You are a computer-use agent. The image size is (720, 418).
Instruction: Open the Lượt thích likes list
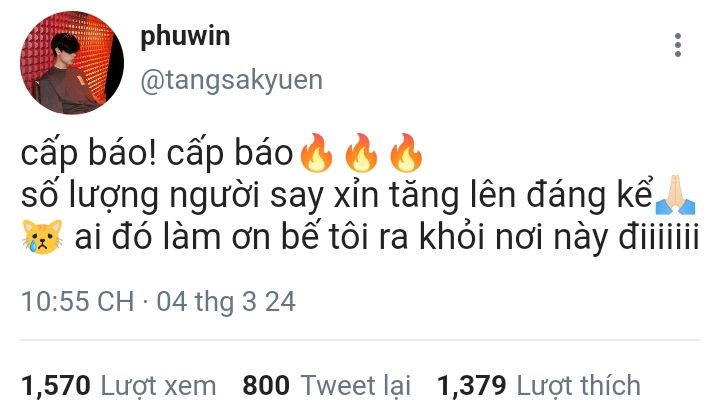pyautogui.click(x=579, y=385)
